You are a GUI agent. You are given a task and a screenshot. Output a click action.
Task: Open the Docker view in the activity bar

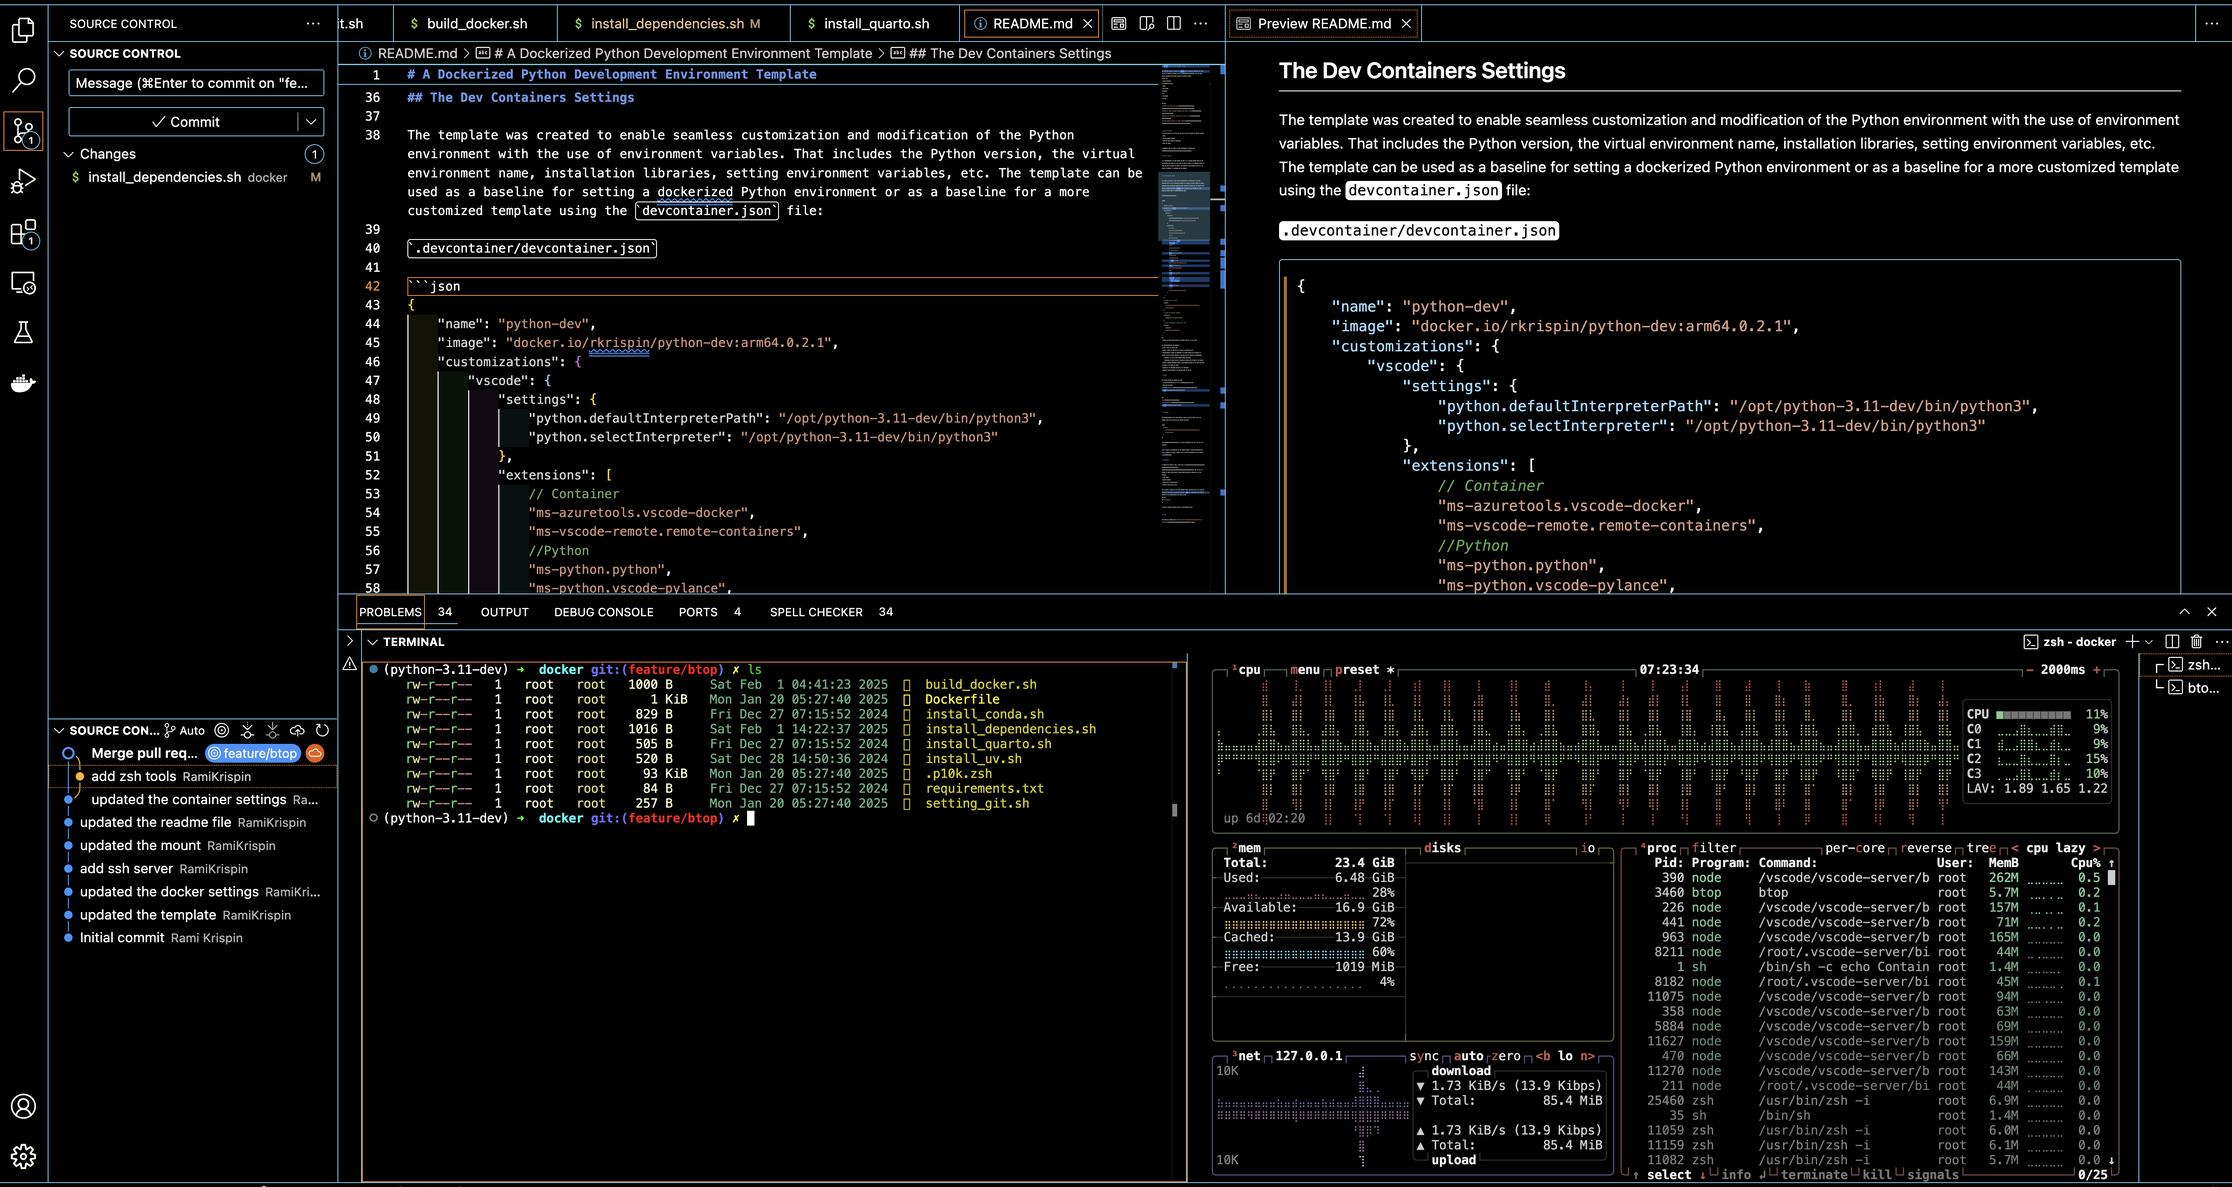[24, 383]
